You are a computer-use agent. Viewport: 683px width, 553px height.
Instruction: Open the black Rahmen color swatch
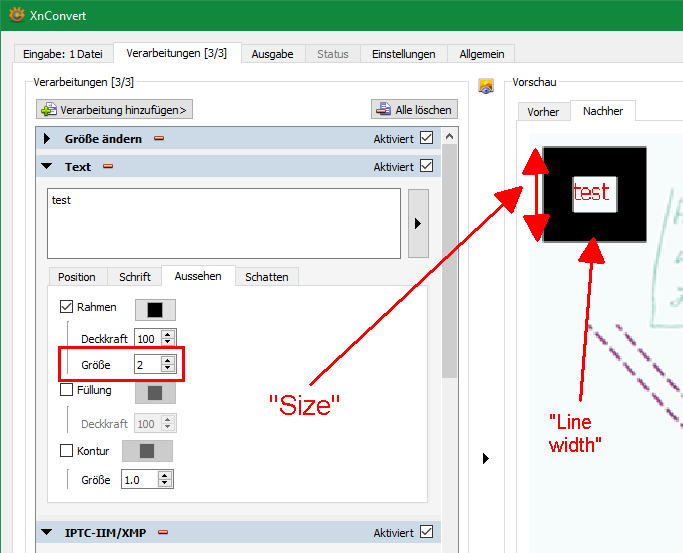click(155, 309)
